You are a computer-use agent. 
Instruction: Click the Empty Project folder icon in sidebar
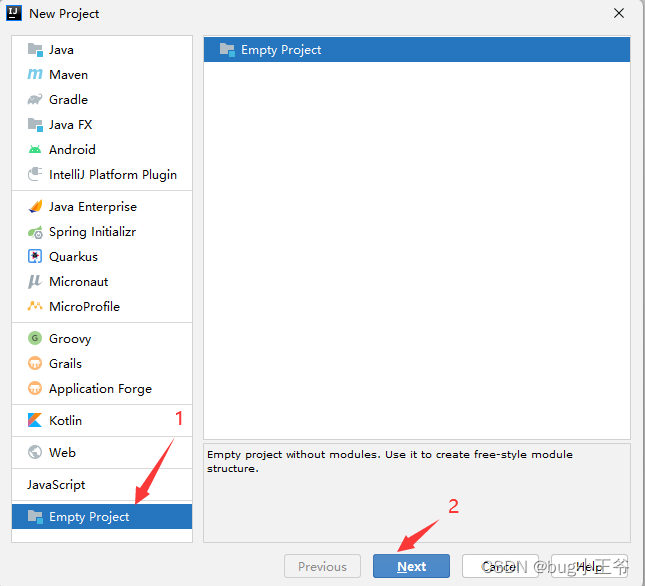pos(35,517)
